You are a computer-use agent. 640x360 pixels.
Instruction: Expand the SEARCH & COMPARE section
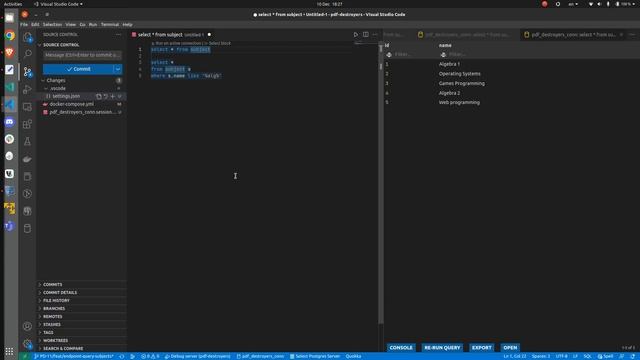[63, 349]
